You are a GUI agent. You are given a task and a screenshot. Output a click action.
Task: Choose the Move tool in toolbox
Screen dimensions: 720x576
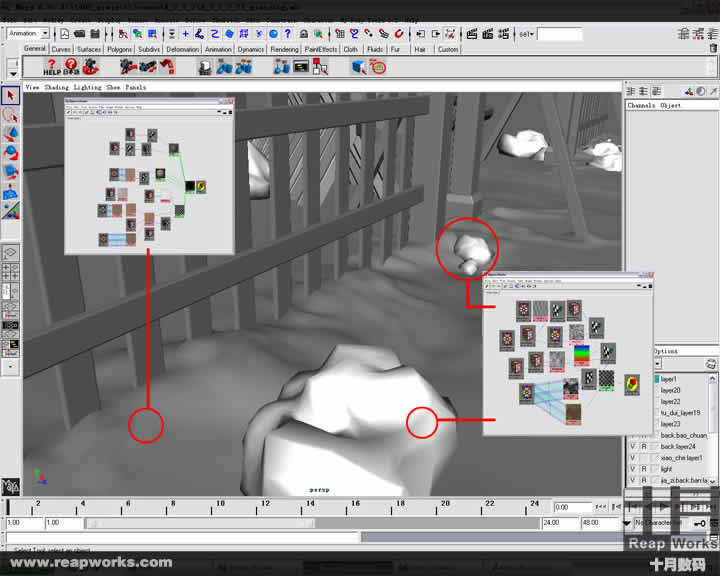tap(11, 134)
